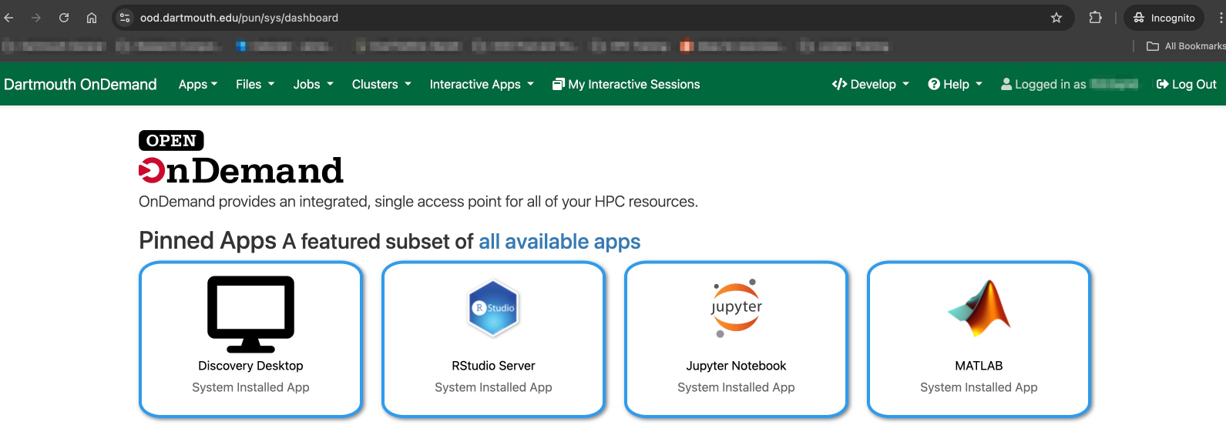Open the all available apps link
Screen dimensions: 1226x431
[559, 241]
